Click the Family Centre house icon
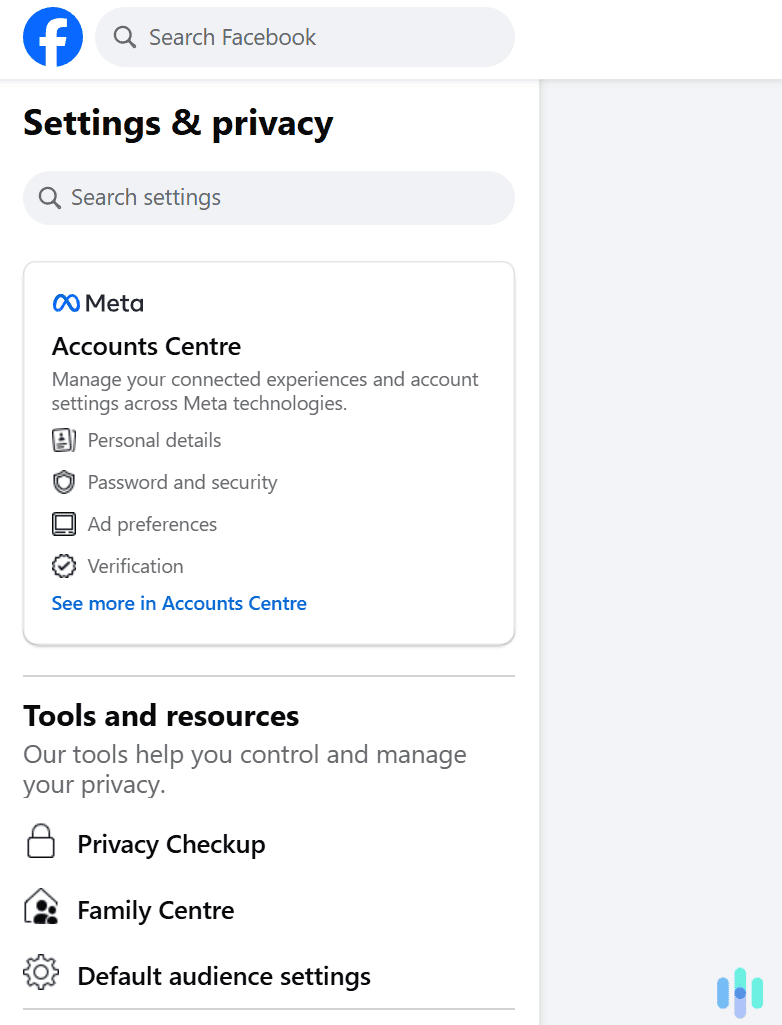782x1025 pixels. click(x=41, y=908)
